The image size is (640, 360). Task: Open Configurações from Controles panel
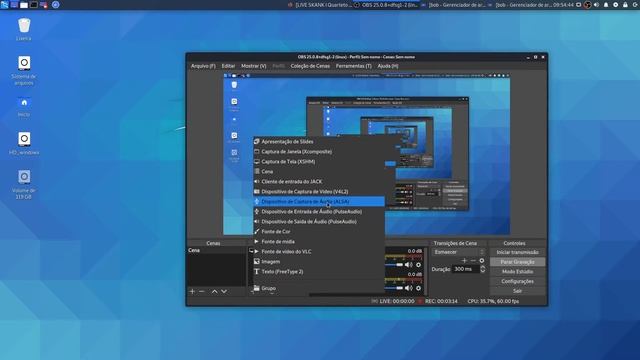tap(518, 281)
